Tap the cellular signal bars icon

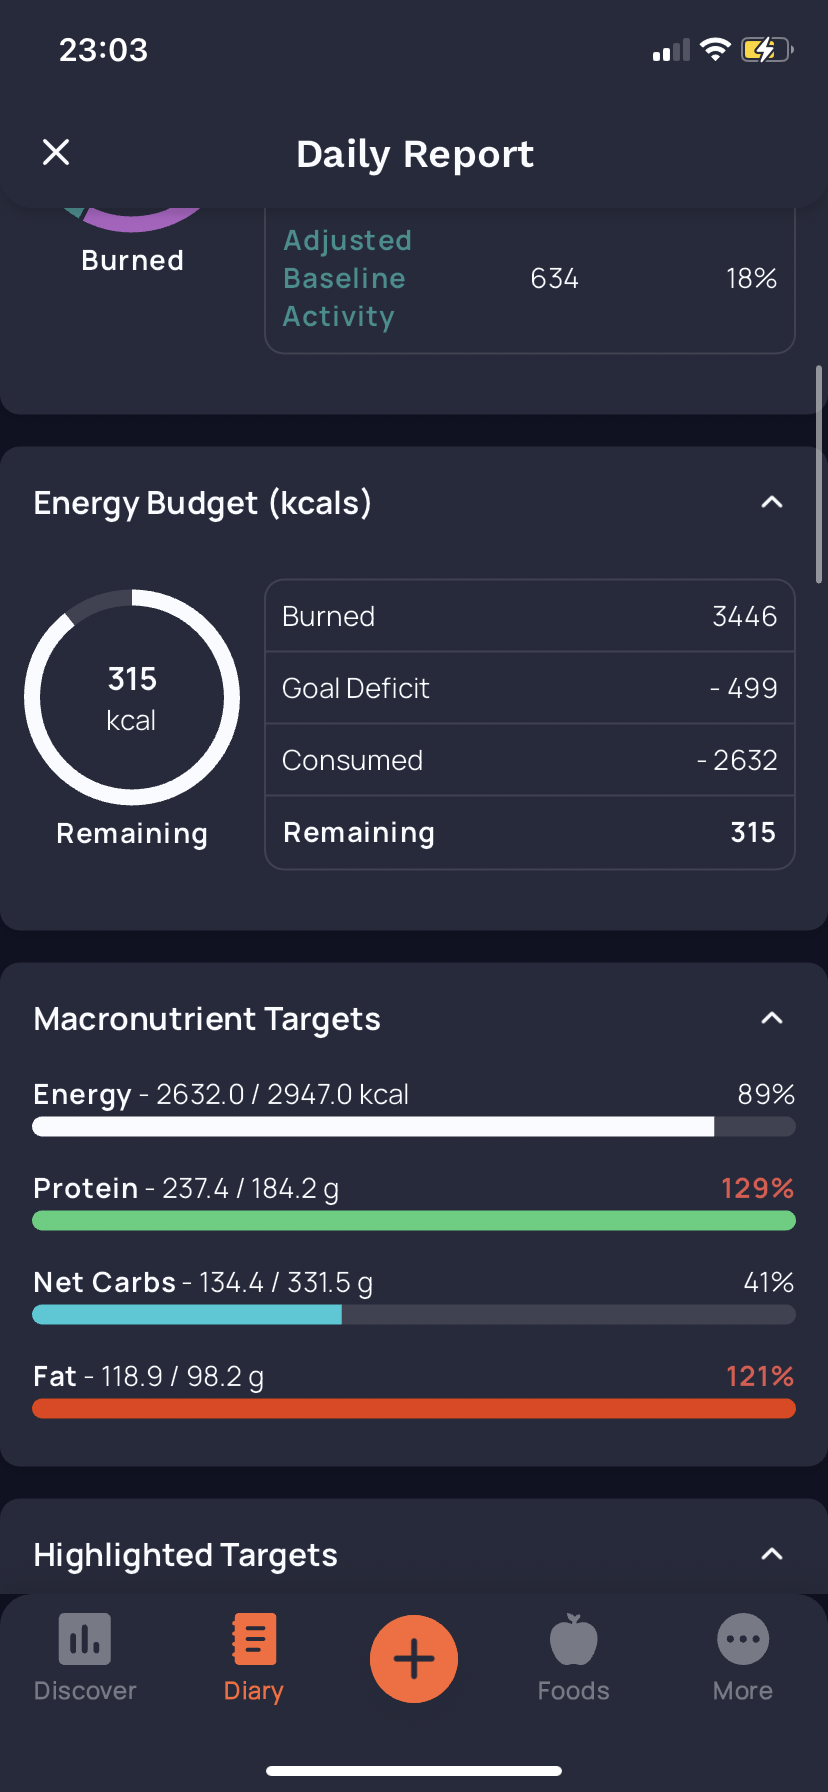click(671, 50)
